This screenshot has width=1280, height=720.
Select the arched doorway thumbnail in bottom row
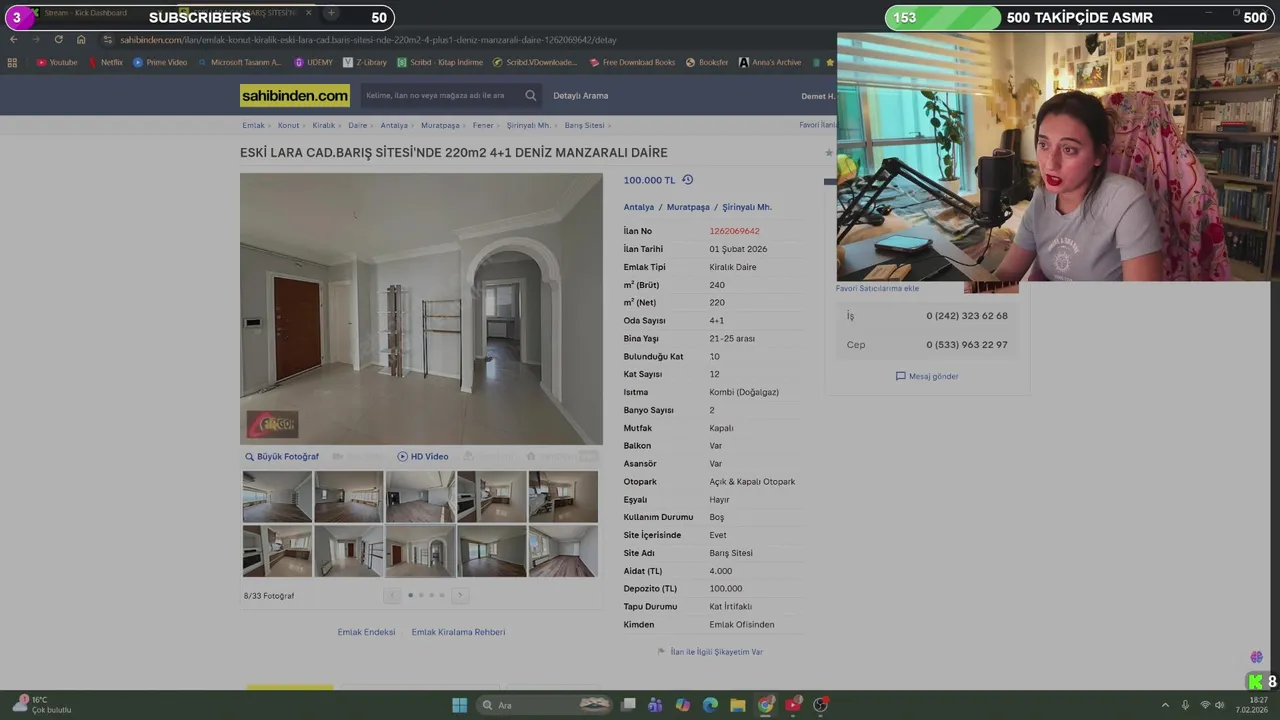tap(420, 552)
